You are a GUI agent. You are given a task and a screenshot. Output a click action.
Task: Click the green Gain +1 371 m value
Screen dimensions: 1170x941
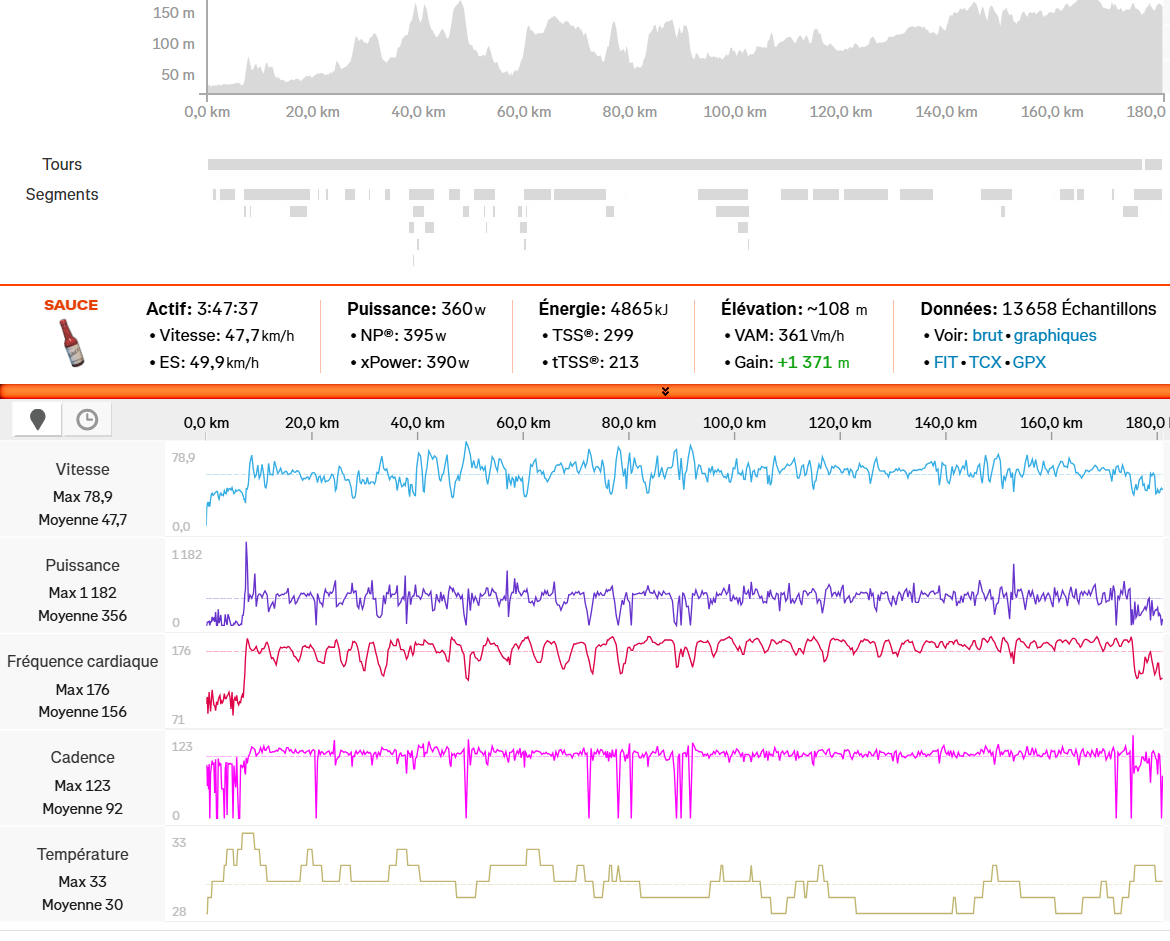click(813, 362)
